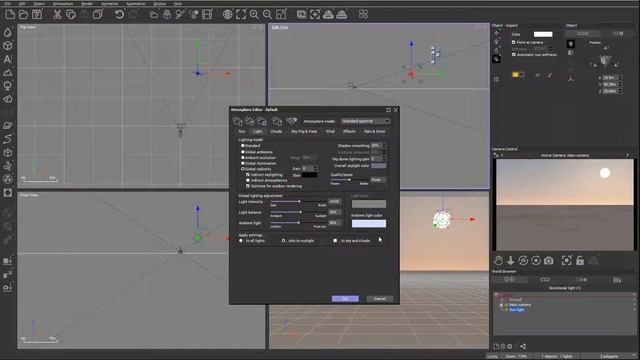640x360 pixels.
Task: Click the share icon in World Browser footer
Action: [523, 347]
